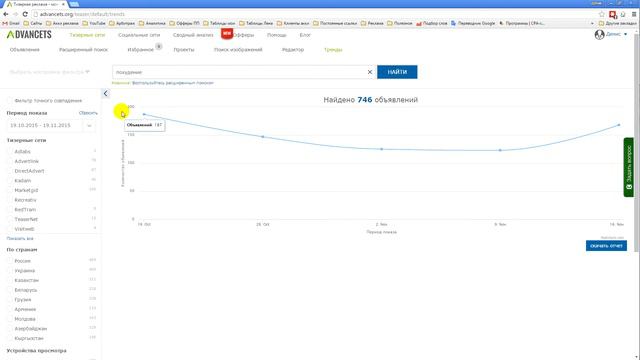Open the Gmail bookmark
640x360 pixels.
[x=11, y=23]
